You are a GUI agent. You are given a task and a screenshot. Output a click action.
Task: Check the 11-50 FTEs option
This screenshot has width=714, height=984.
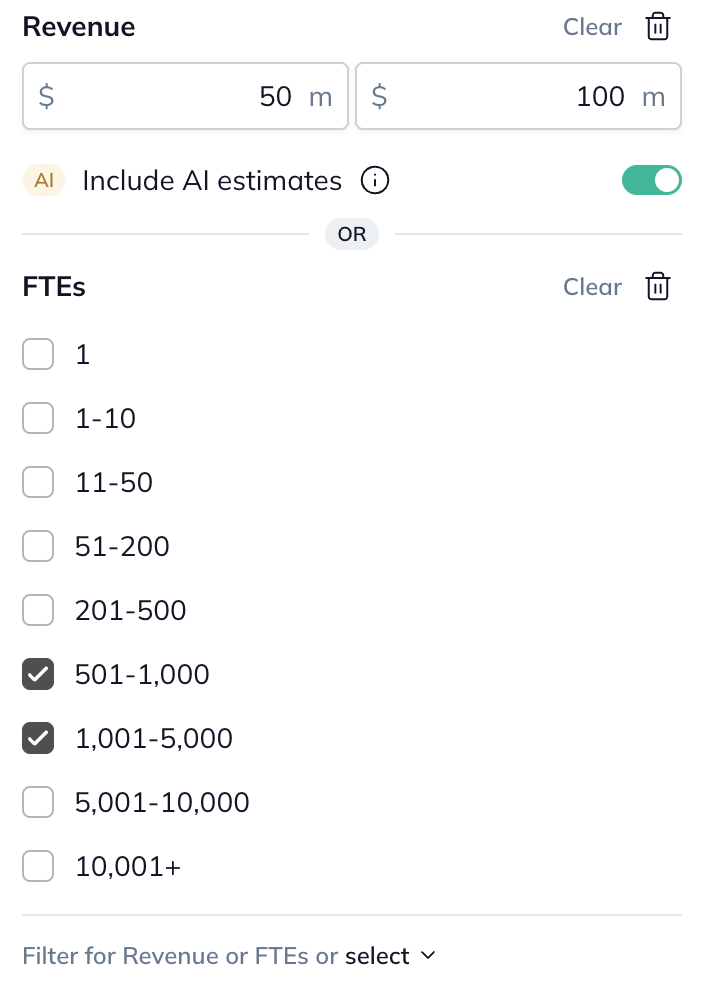click(38, 483)
